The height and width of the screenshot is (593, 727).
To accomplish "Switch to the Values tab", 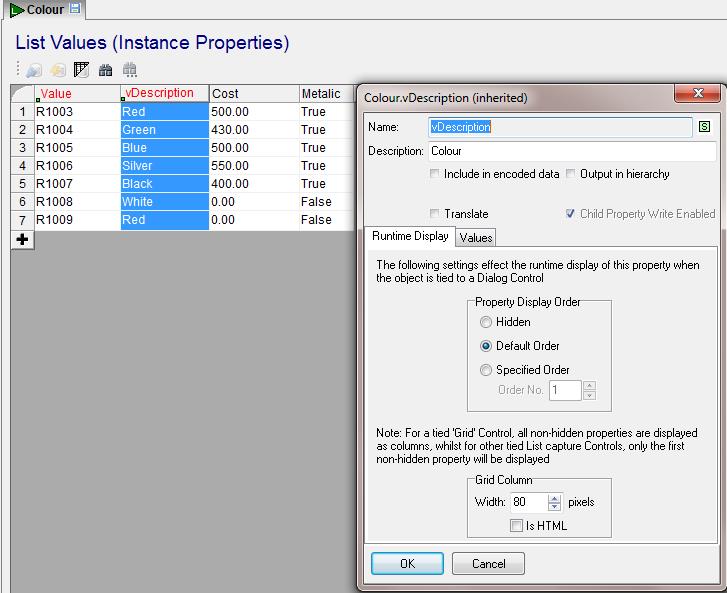I will click(x=475, y=238).
